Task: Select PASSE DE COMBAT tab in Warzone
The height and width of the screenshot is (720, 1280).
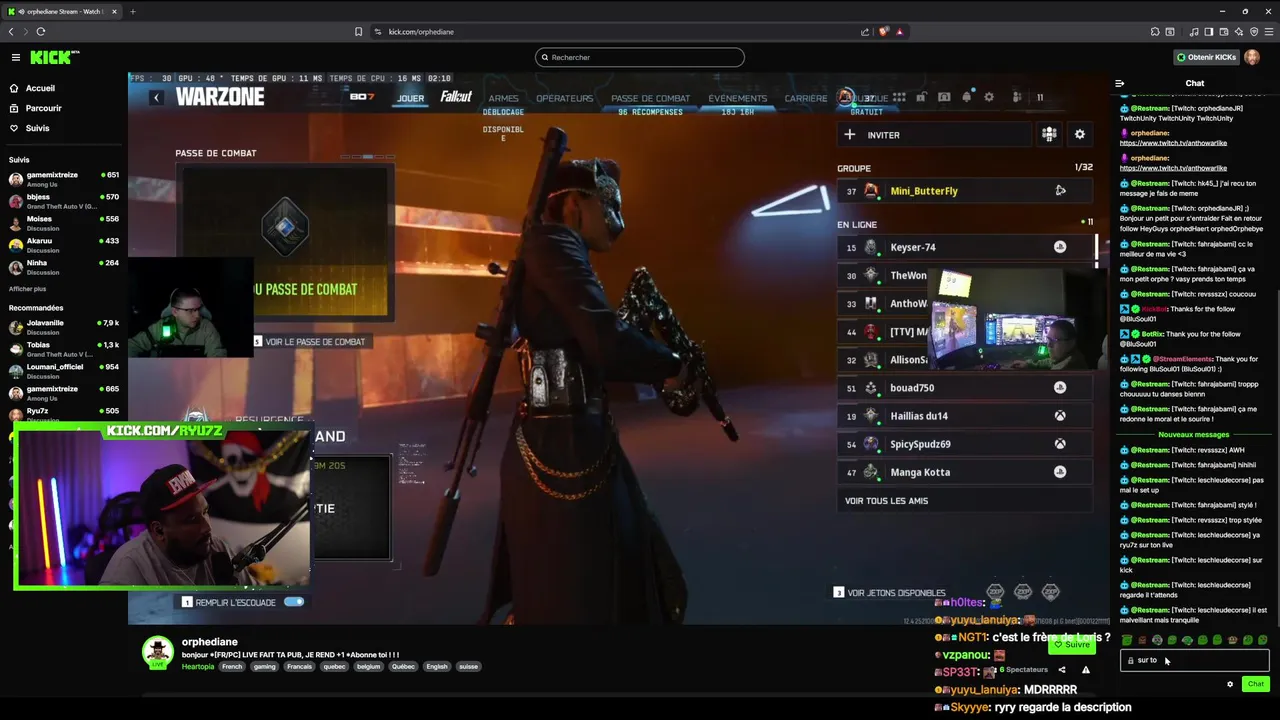Action: pyautogui.click(x=650, y=98)
